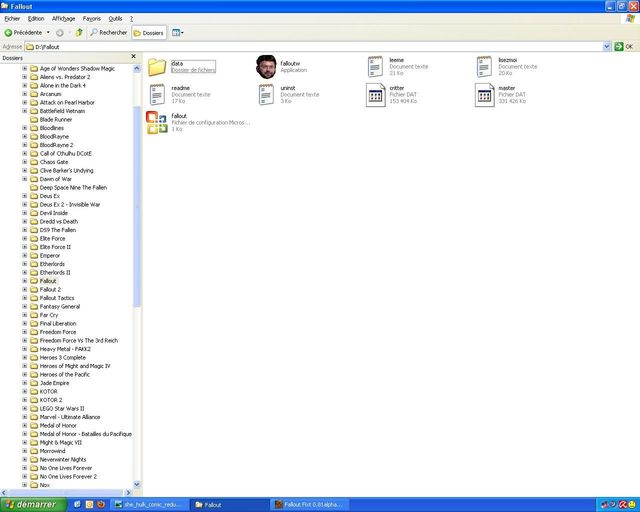The height and width of the screenshot is (512, 640).
Task: Open the leeme text document icon
Action: [x=375, y=67]
